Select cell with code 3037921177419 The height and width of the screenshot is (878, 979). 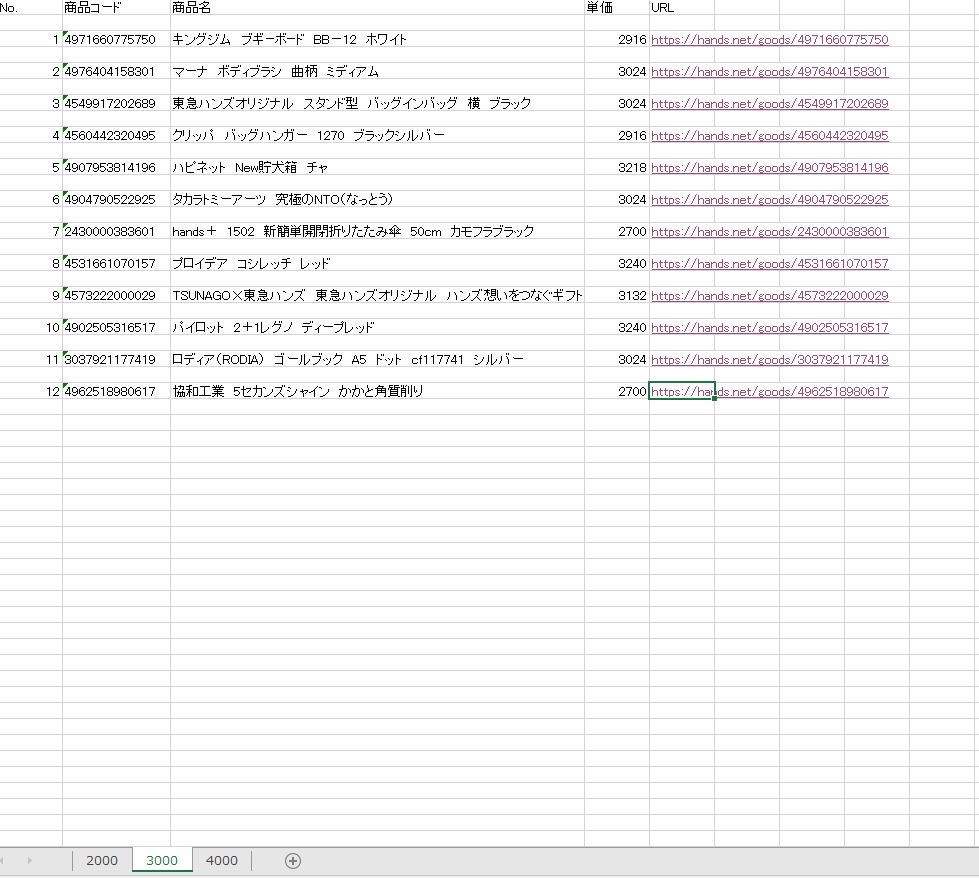coord(116,359)
